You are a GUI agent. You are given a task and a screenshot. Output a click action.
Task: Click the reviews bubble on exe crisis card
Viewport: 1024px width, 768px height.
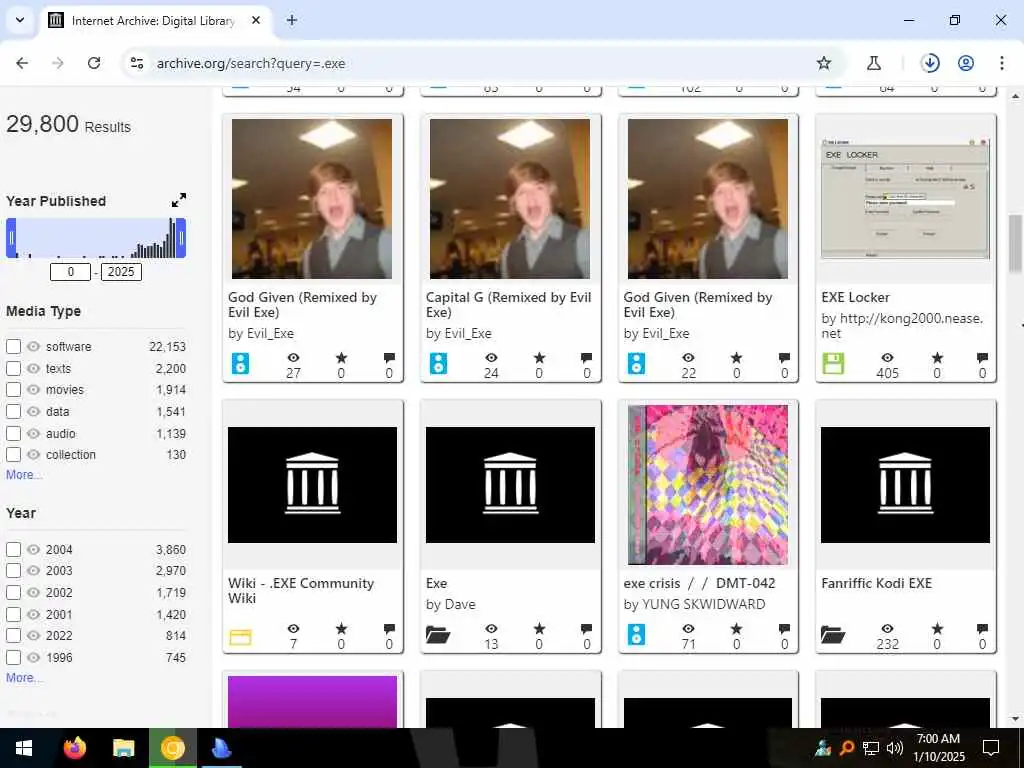click(784, 629)
